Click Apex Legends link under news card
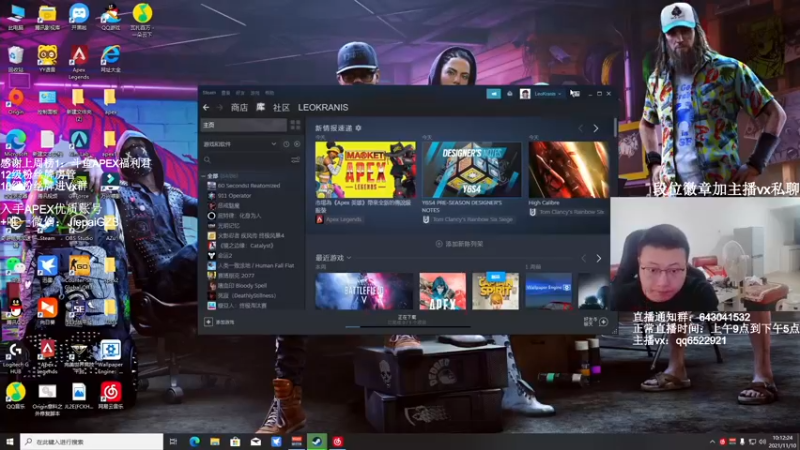Screen dimensions: 800x450 pos(343,219)
